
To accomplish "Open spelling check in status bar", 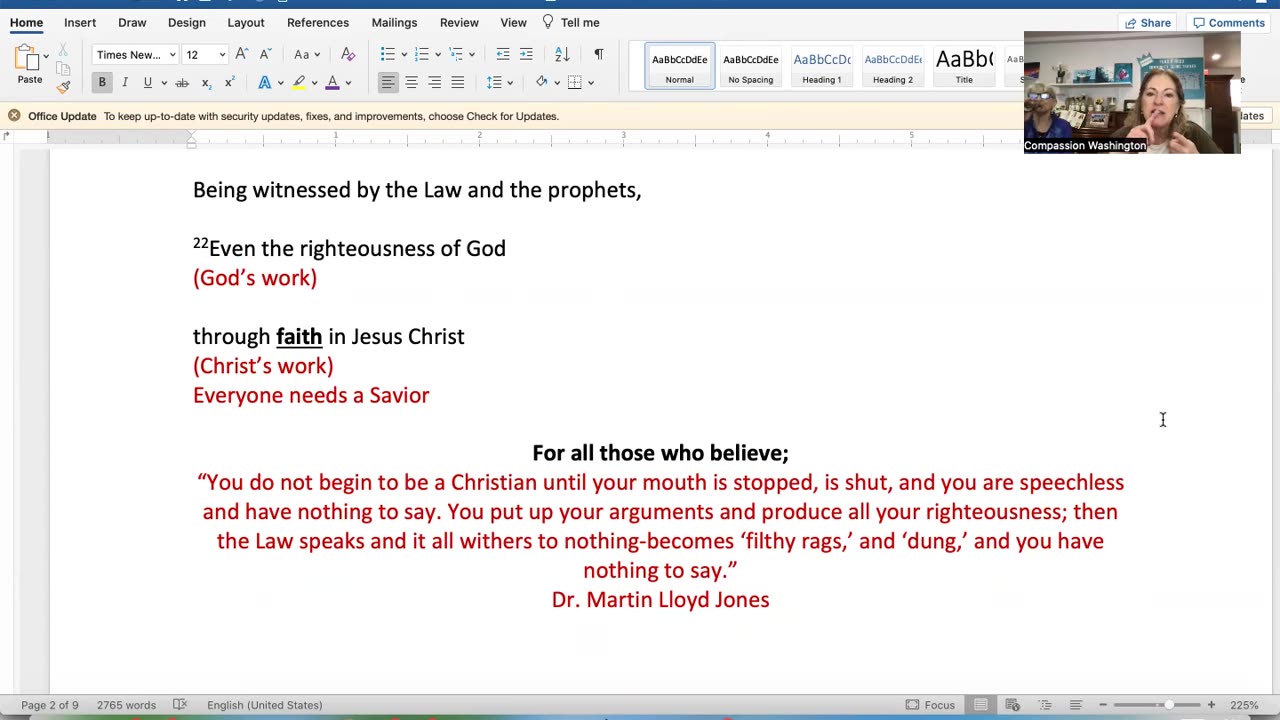I will click(x=180, y=705).
